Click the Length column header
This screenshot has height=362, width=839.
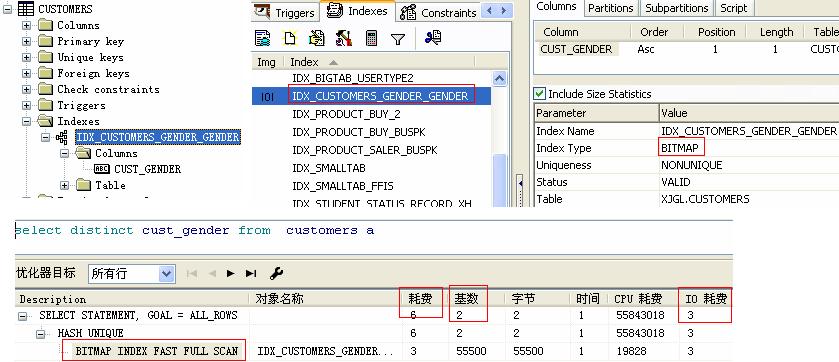pyautogui.click(x=776, y=32)
